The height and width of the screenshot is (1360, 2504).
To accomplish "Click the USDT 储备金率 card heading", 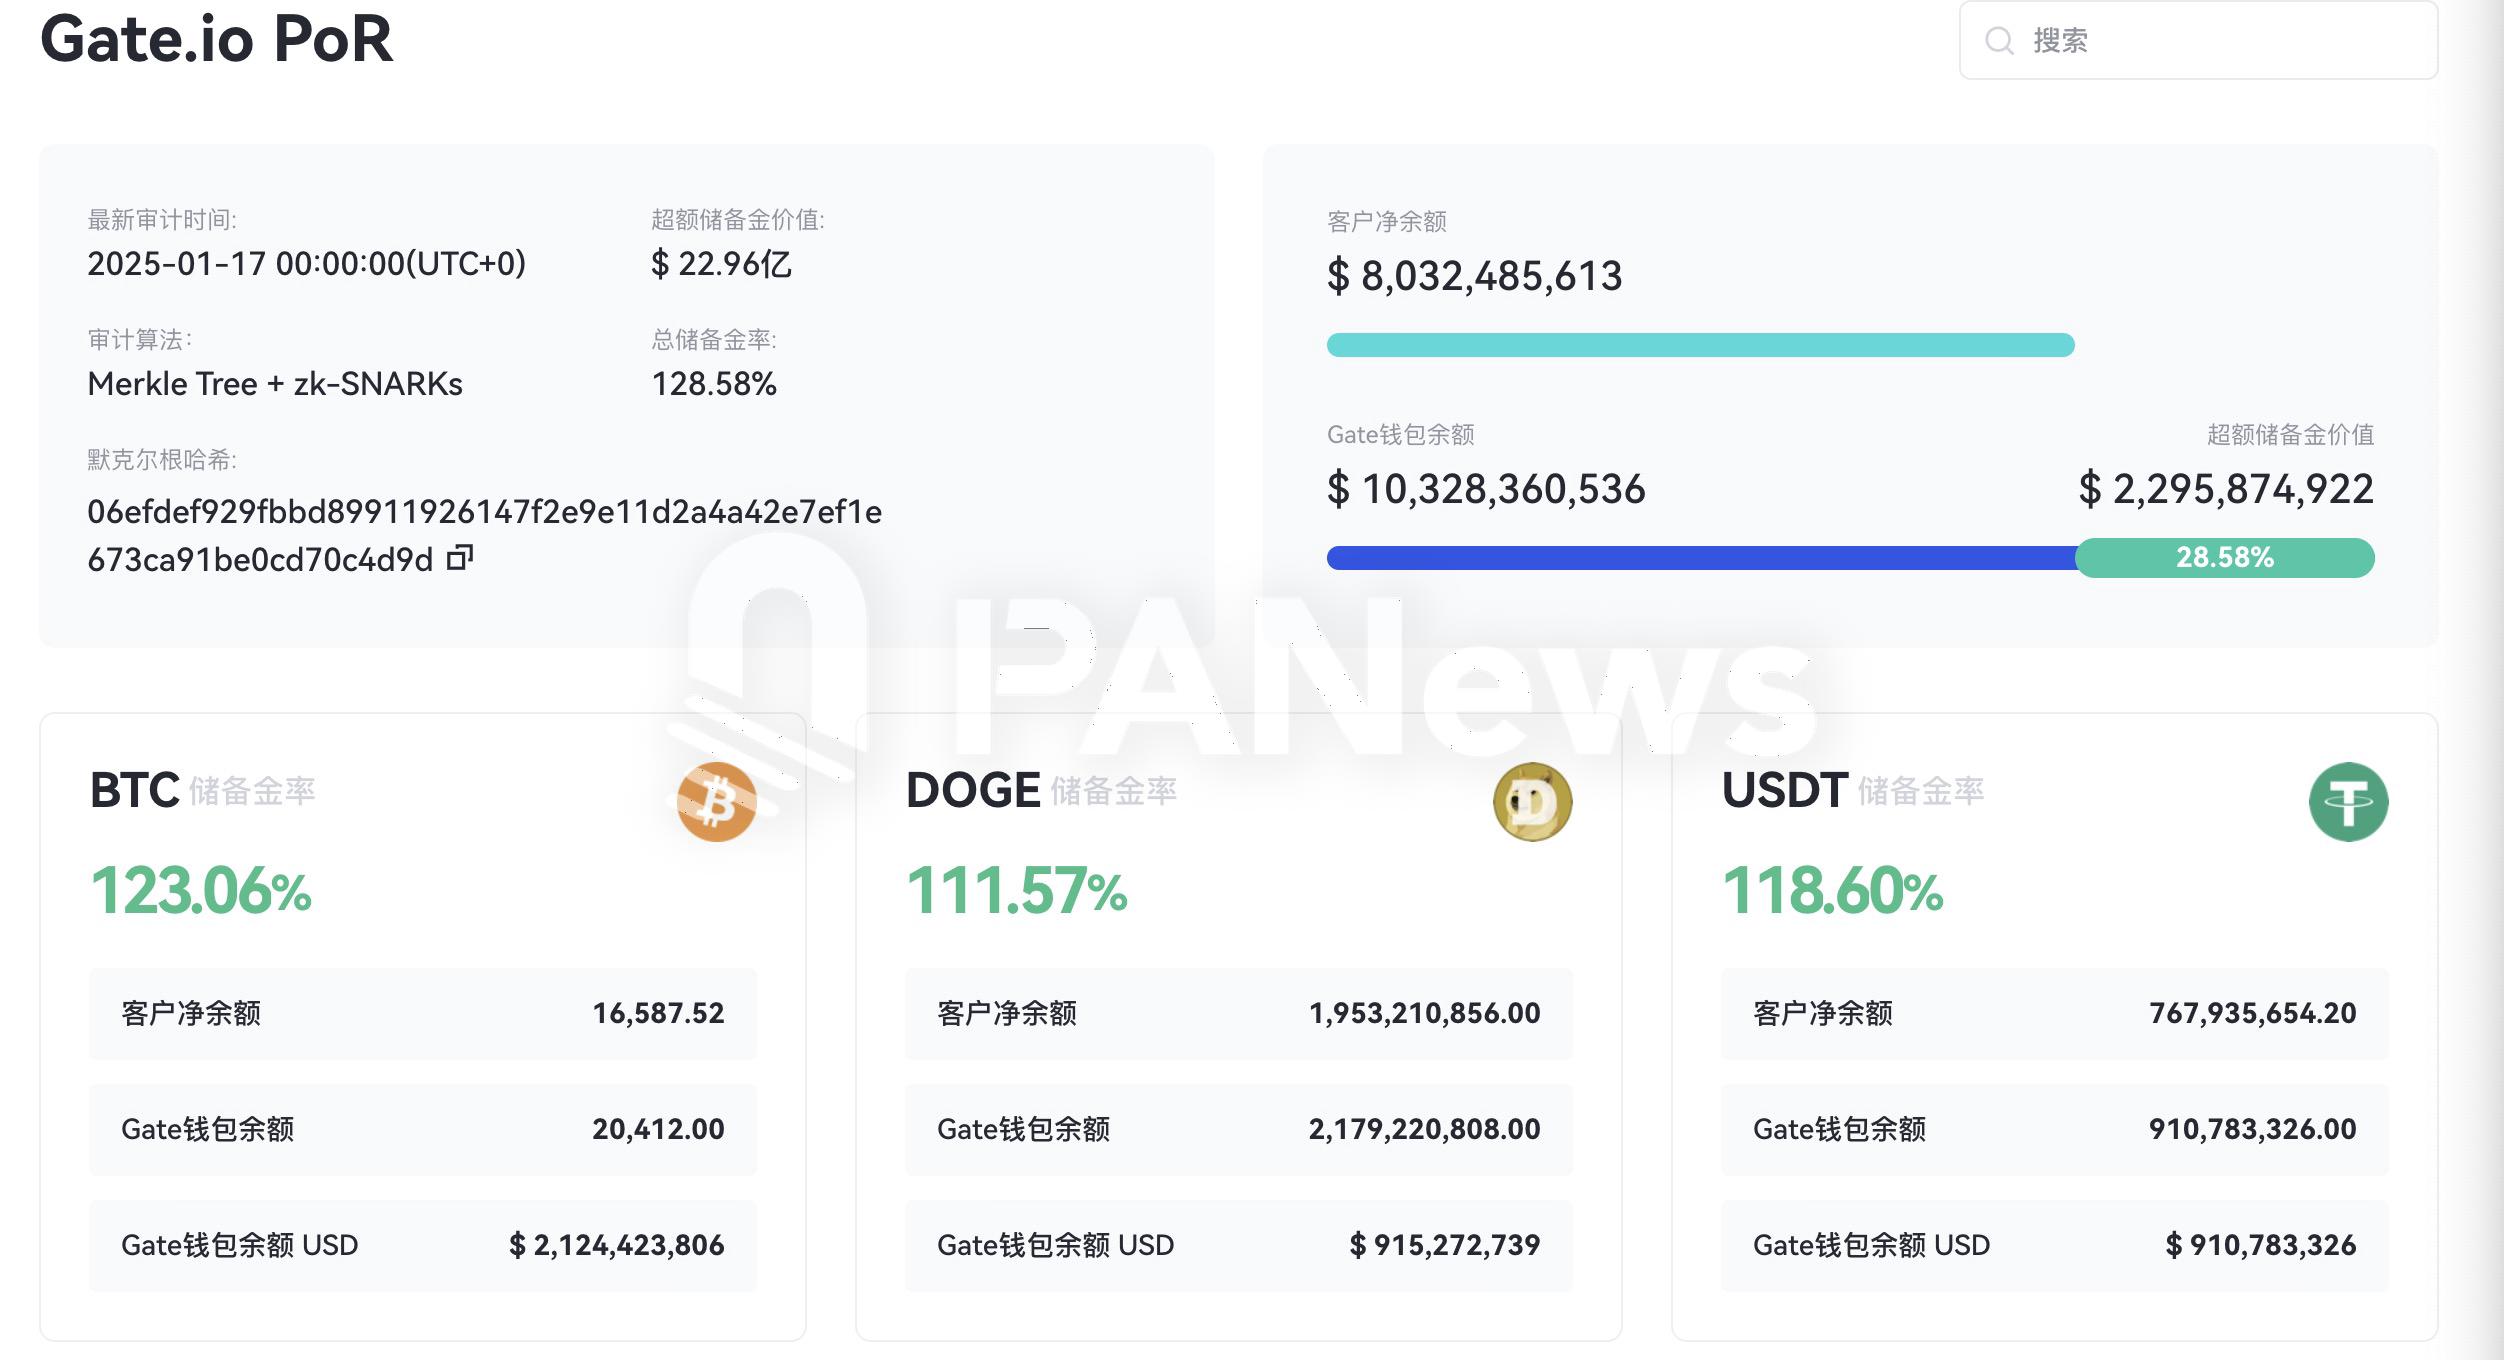I will click(1853, 791).
